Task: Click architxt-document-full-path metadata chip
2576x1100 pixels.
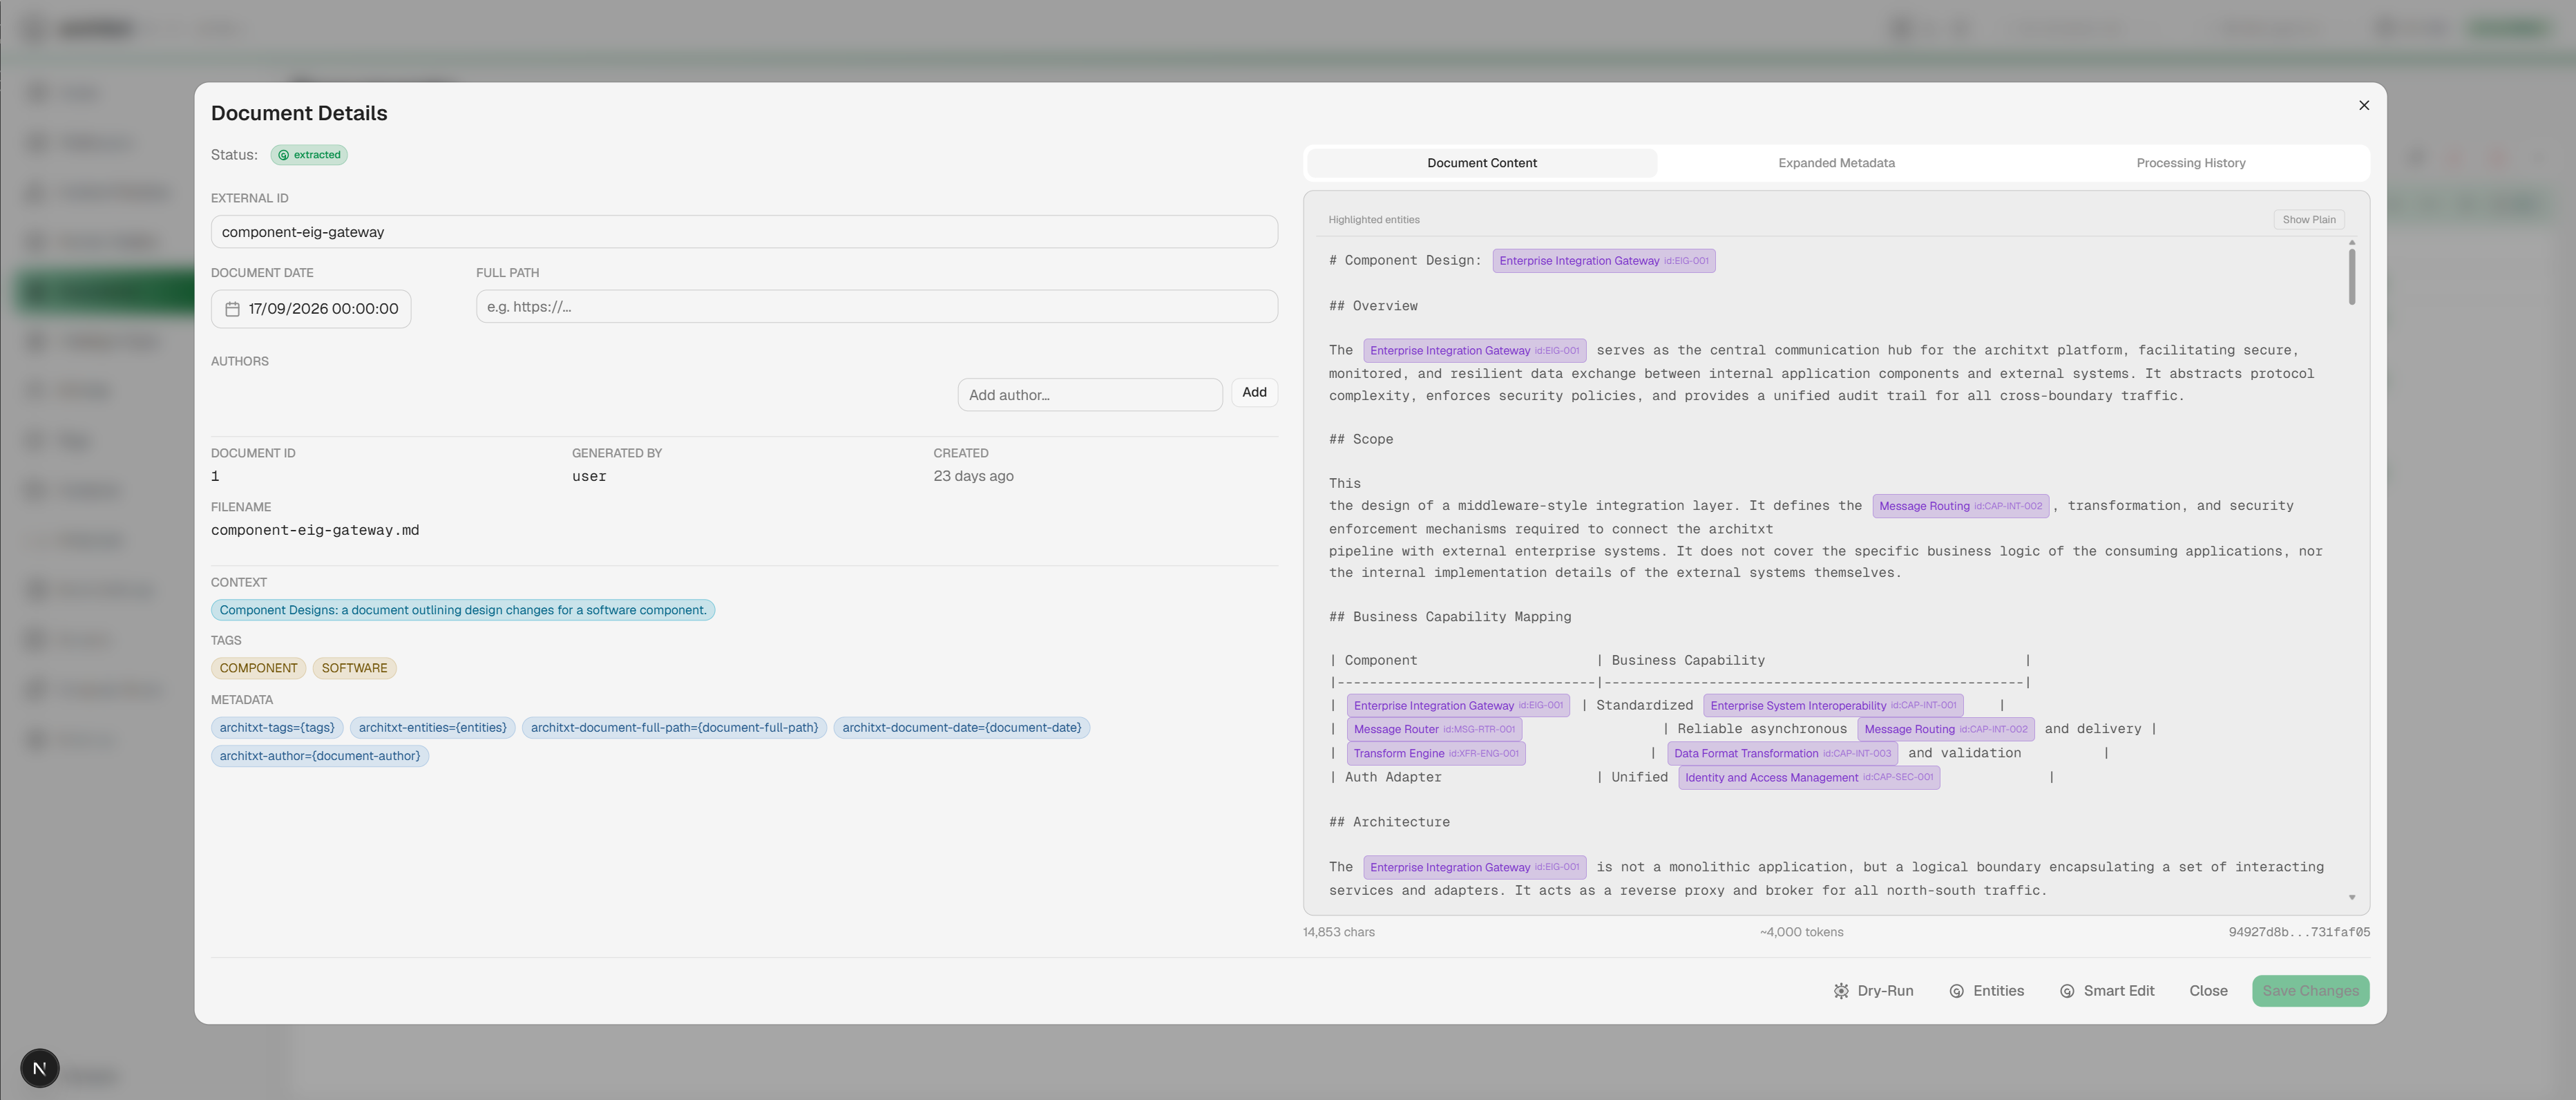Action: (x=674, y=728)
